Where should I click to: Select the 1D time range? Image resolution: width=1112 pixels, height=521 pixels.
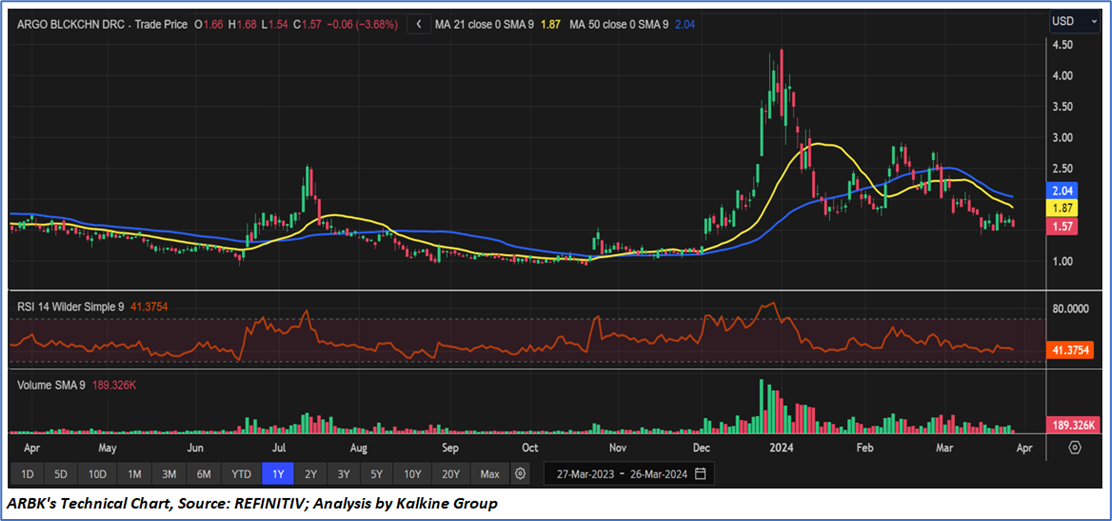click(27, 474)
